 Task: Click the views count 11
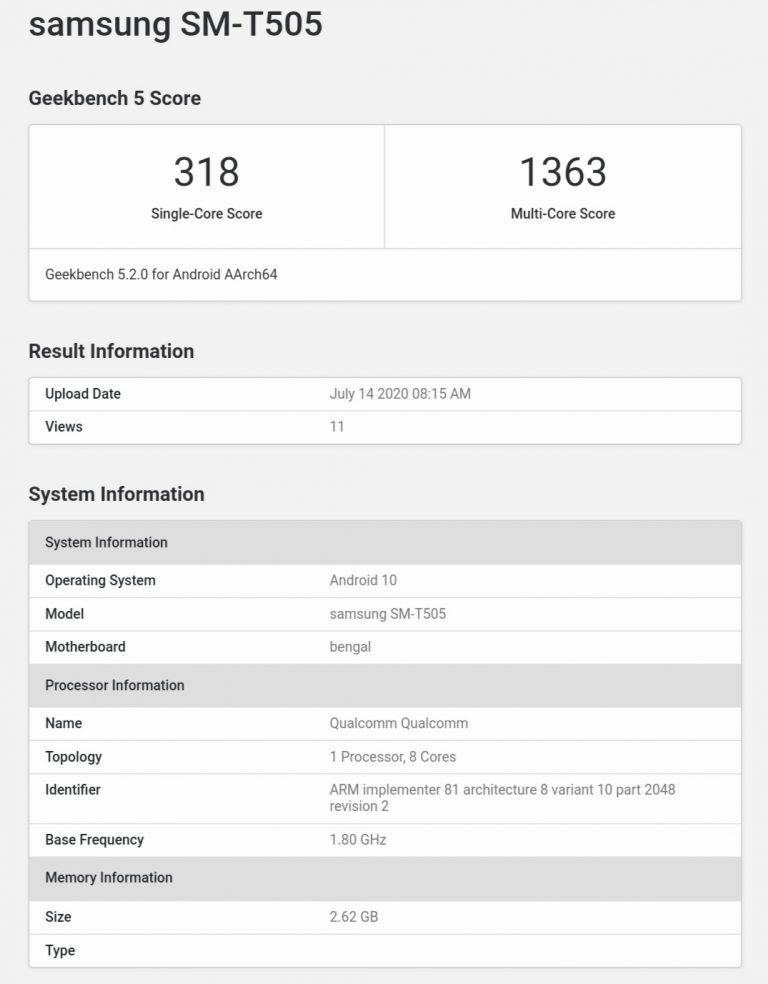click(337, 427)
